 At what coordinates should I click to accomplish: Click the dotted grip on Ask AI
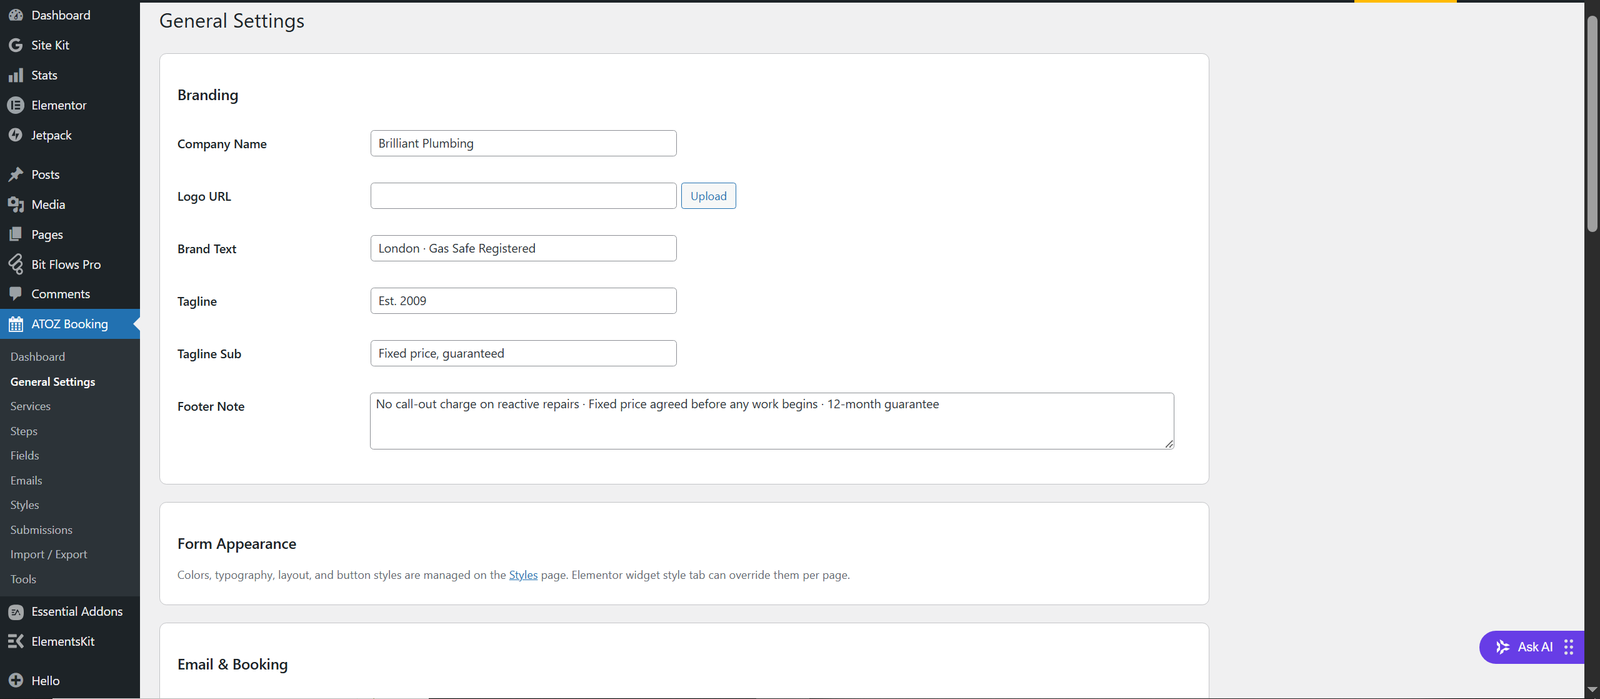tap(1568, 647)
